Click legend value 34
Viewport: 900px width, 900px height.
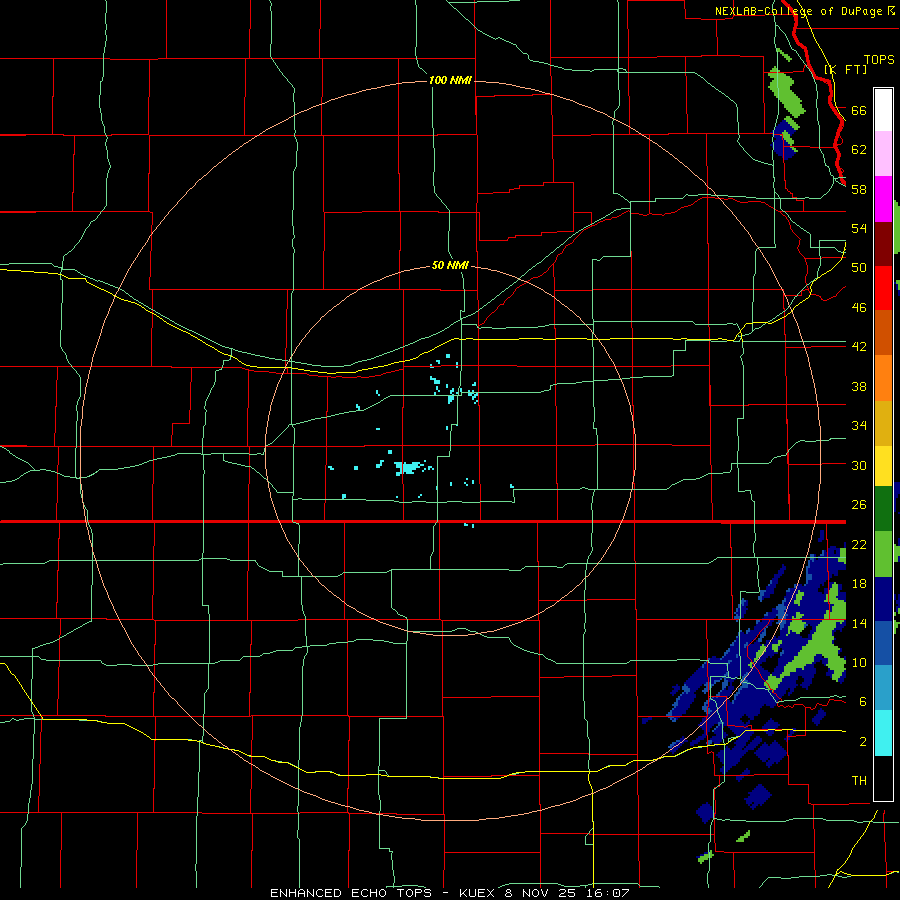pos(859,425)
